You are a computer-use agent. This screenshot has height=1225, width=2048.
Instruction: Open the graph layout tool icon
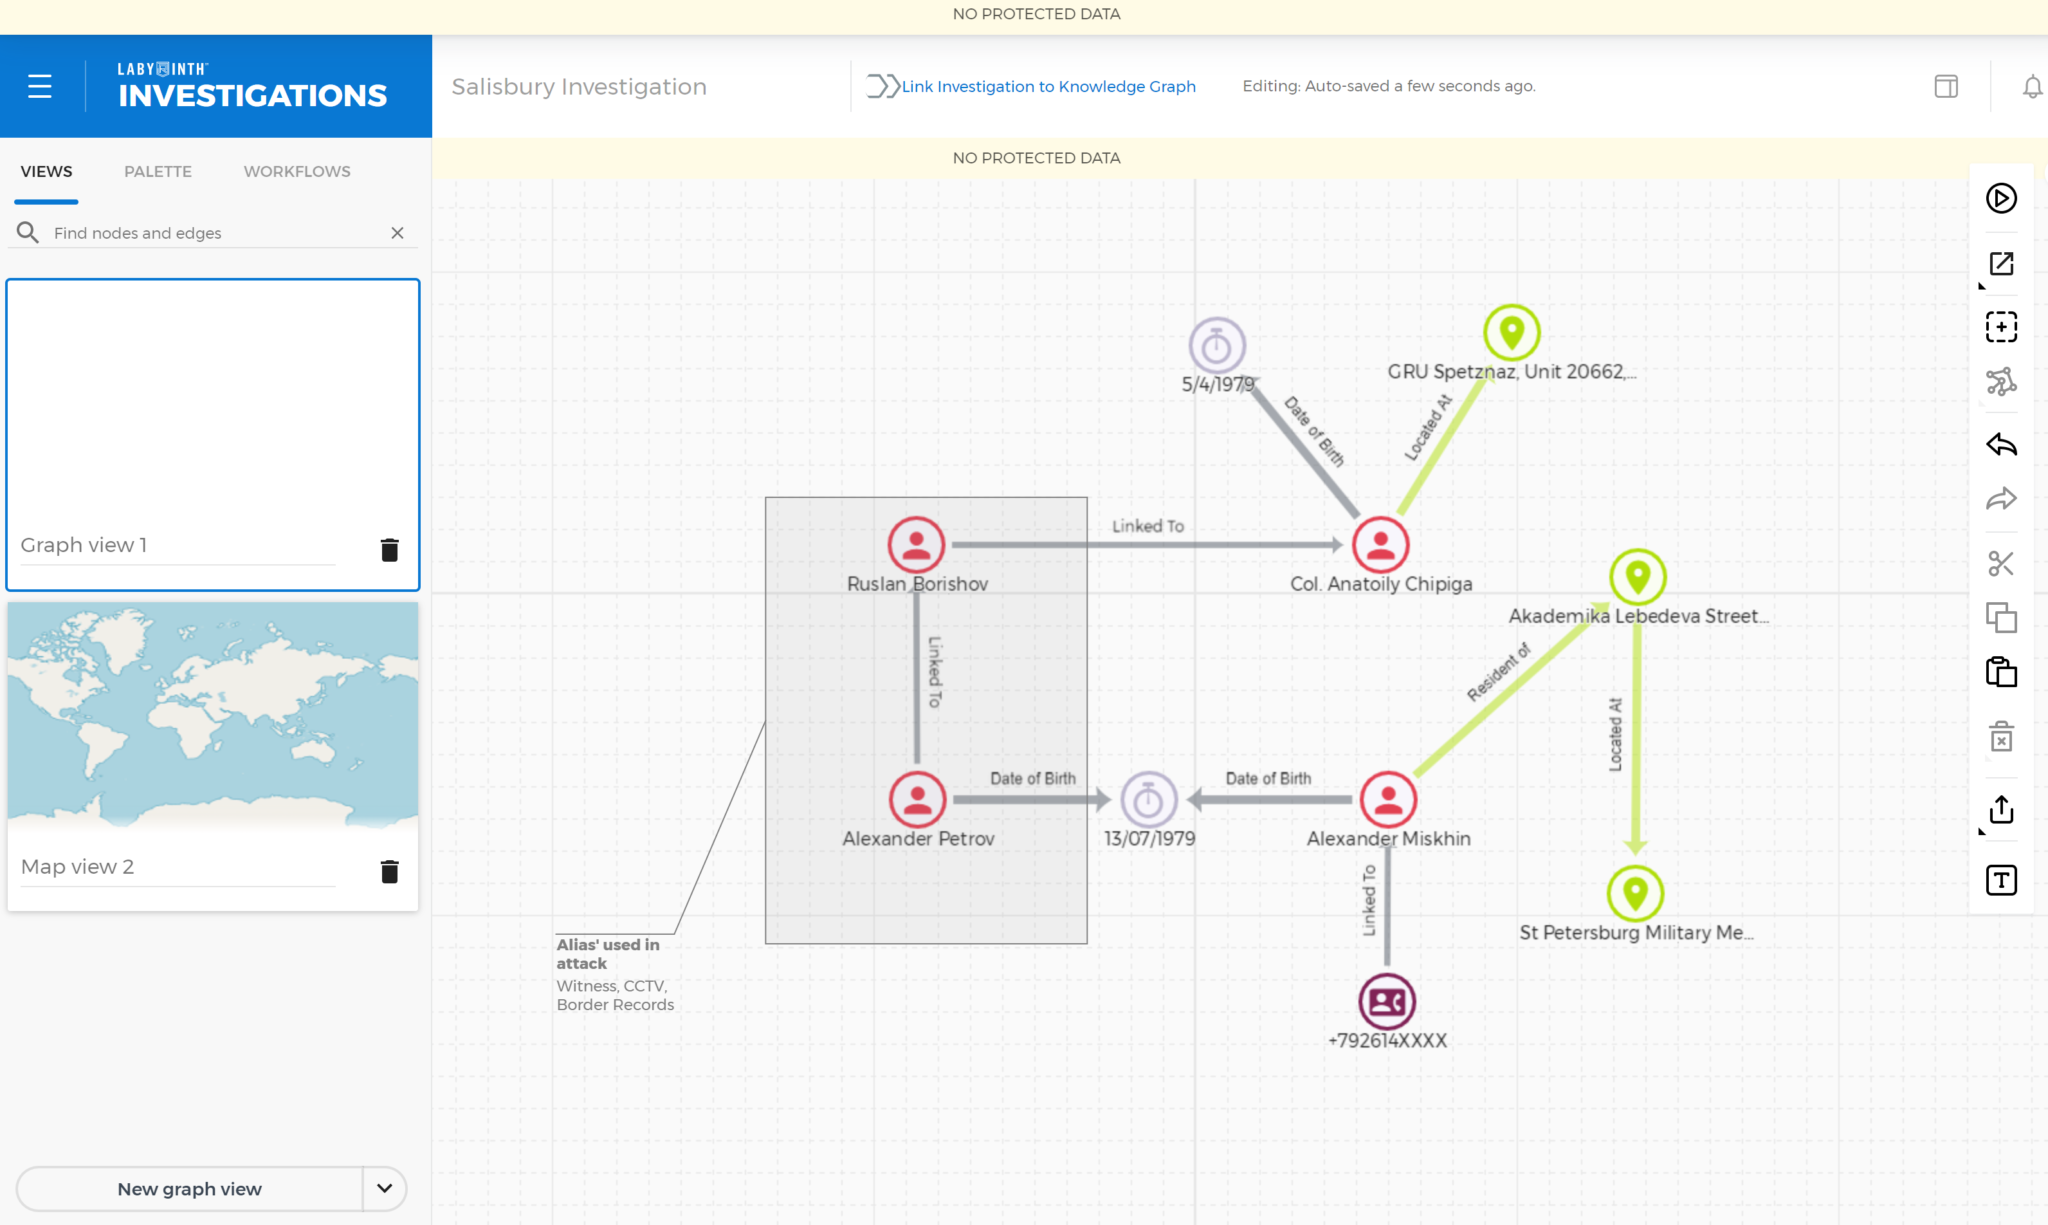[x=2001, y=381]
